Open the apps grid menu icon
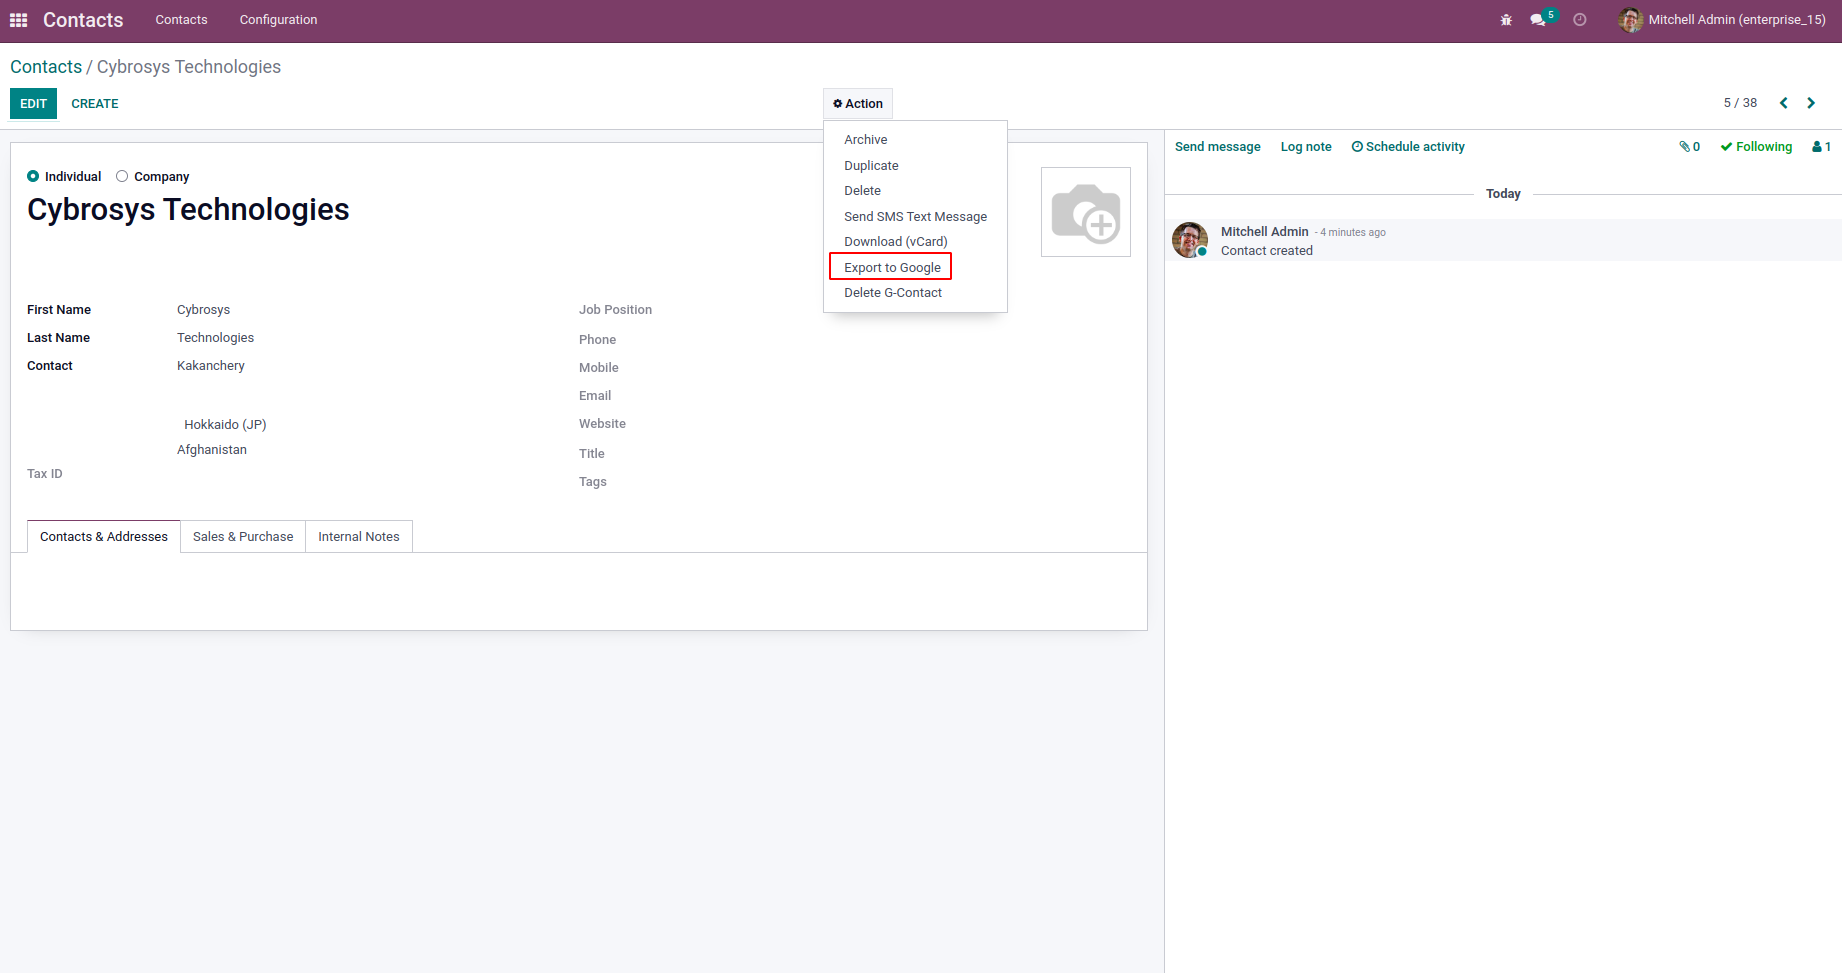The width and height of the screenshot is (1842, 973). click(18, 20)
